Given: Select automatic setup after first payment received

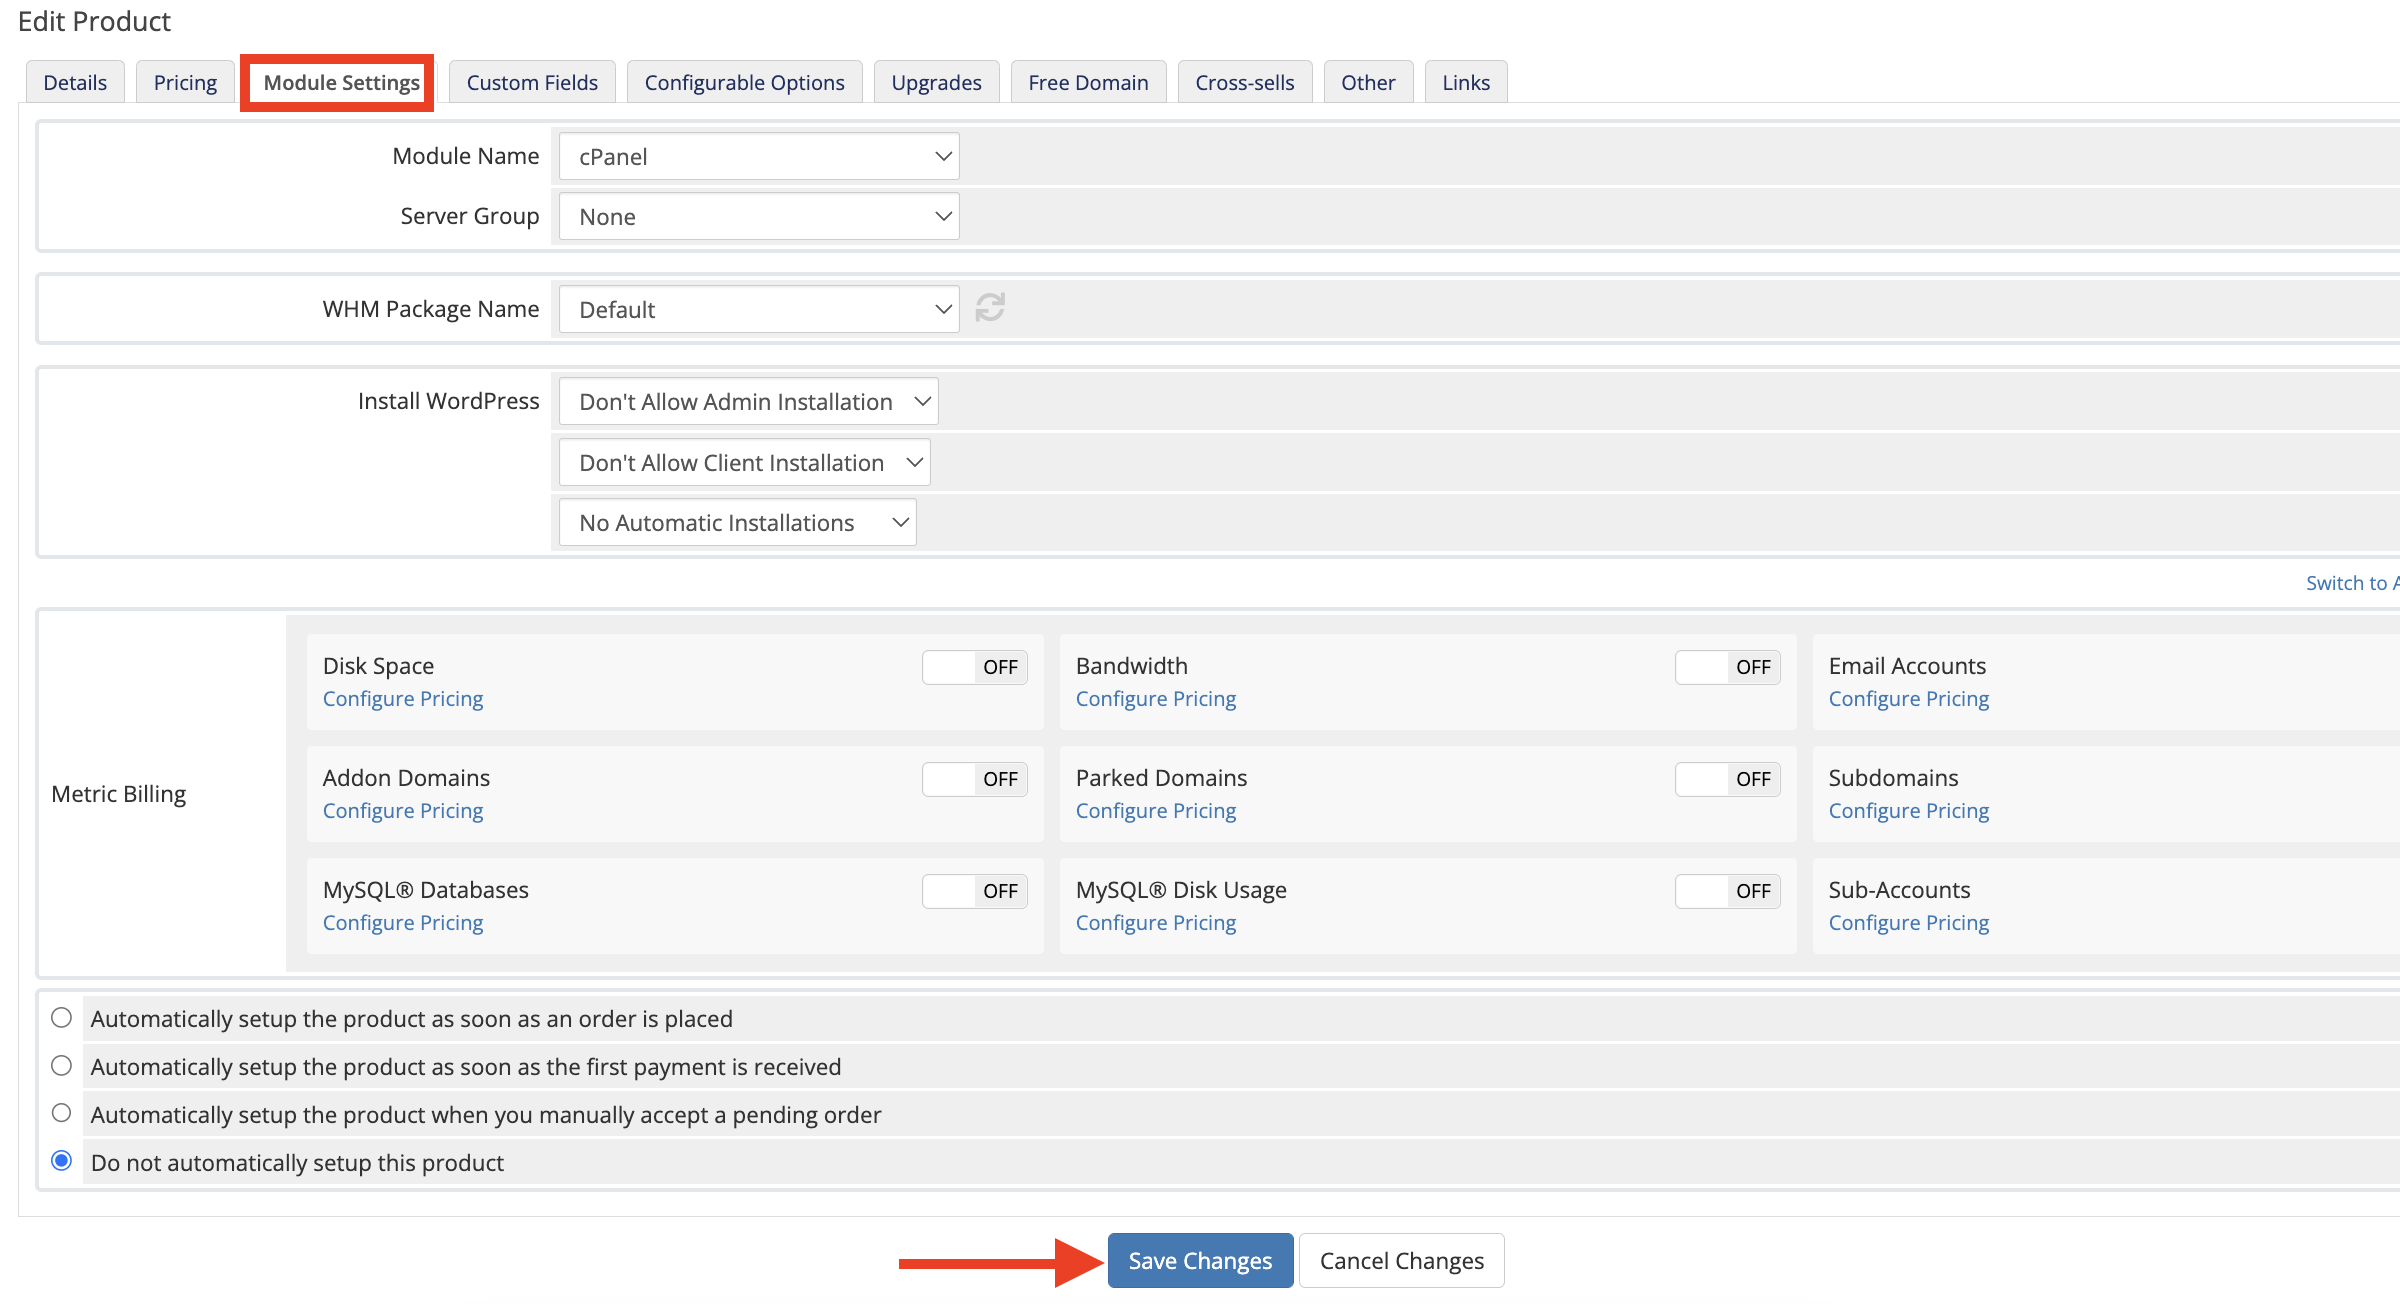Looking at the screenshot, I should coord(62,1066).
